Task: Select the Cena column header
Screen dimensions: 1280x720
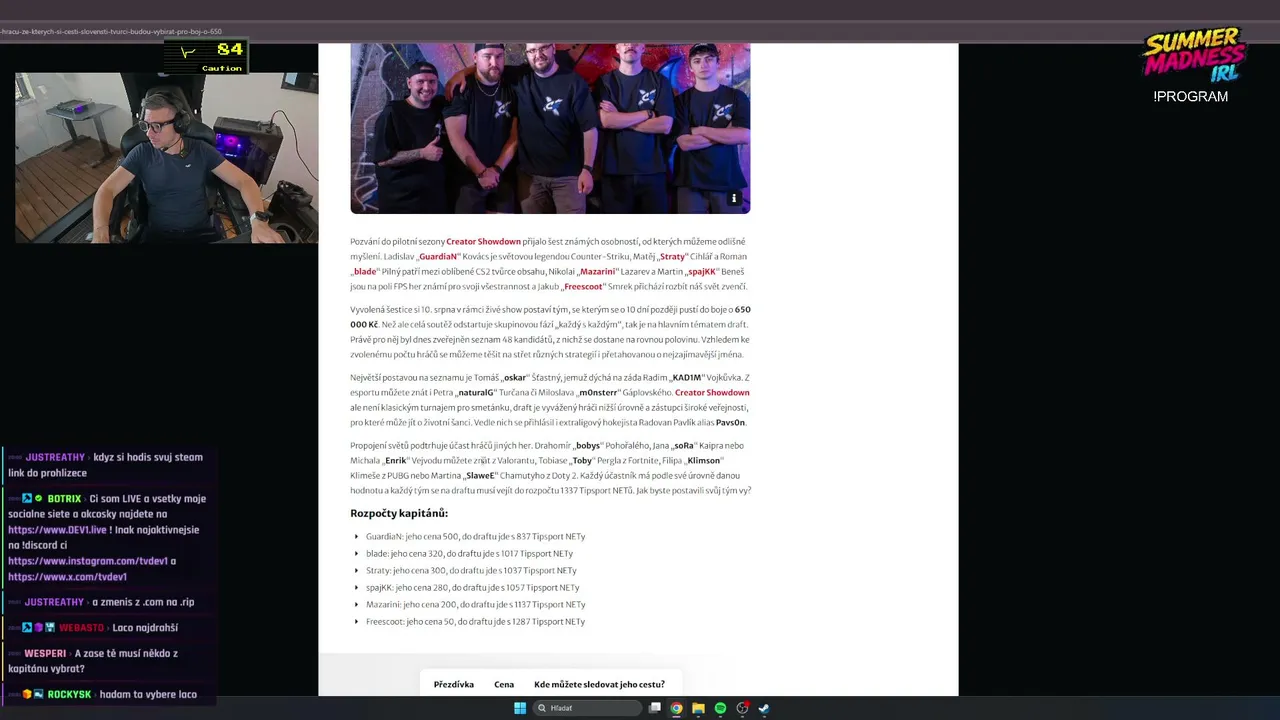Action: 504,684
